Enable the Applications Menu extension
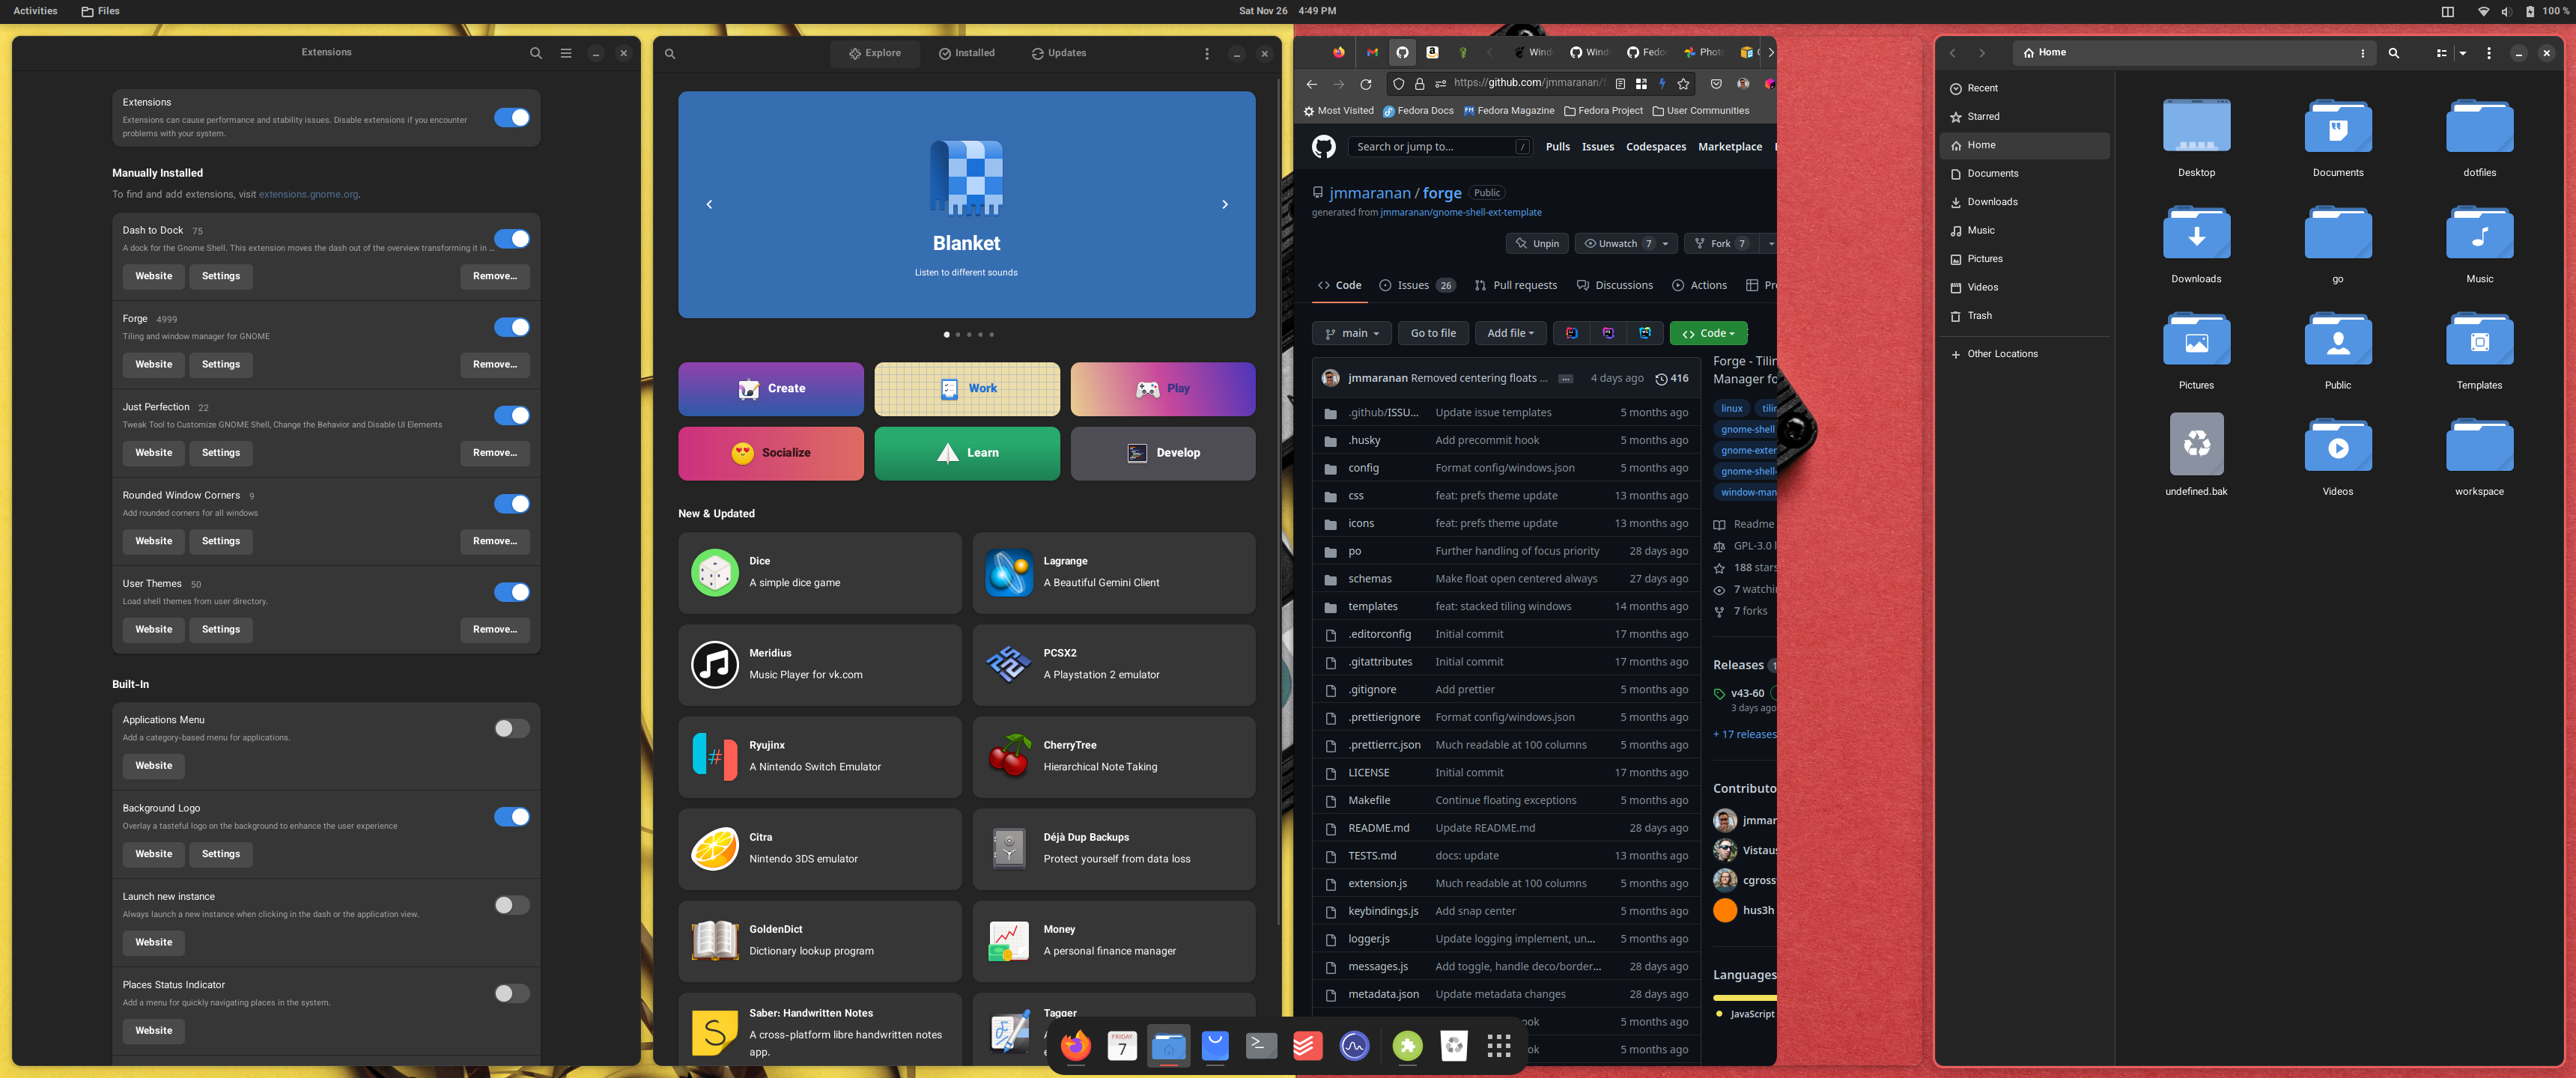The height and width of the screenshot is (1078, 2576). pos(511,729)
